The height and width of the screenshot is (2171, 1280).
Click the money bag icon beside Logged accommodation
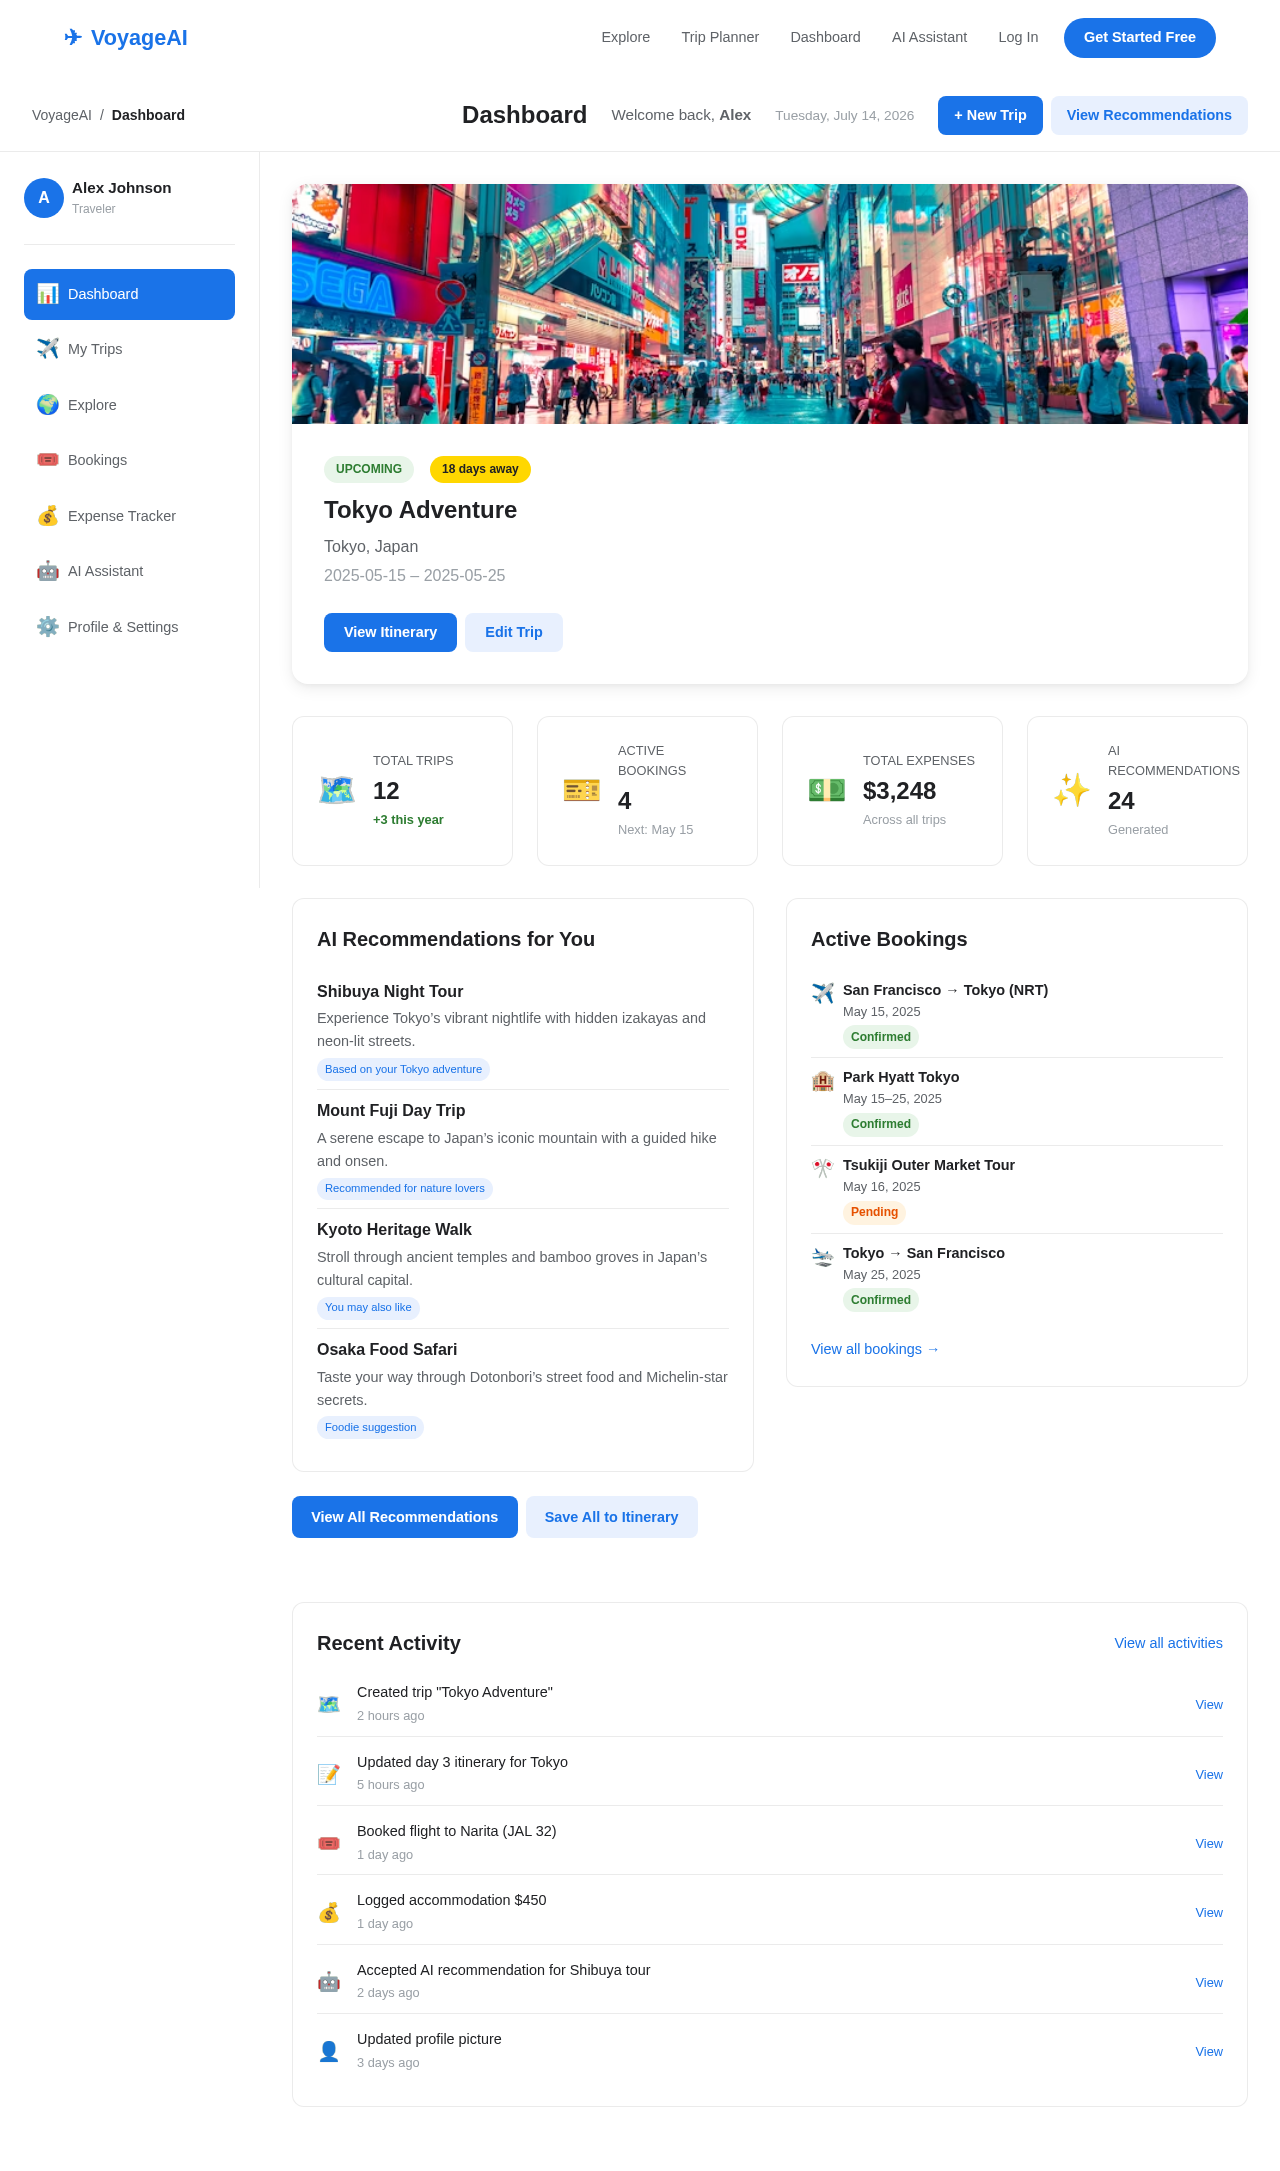(x=329, y=1913)
